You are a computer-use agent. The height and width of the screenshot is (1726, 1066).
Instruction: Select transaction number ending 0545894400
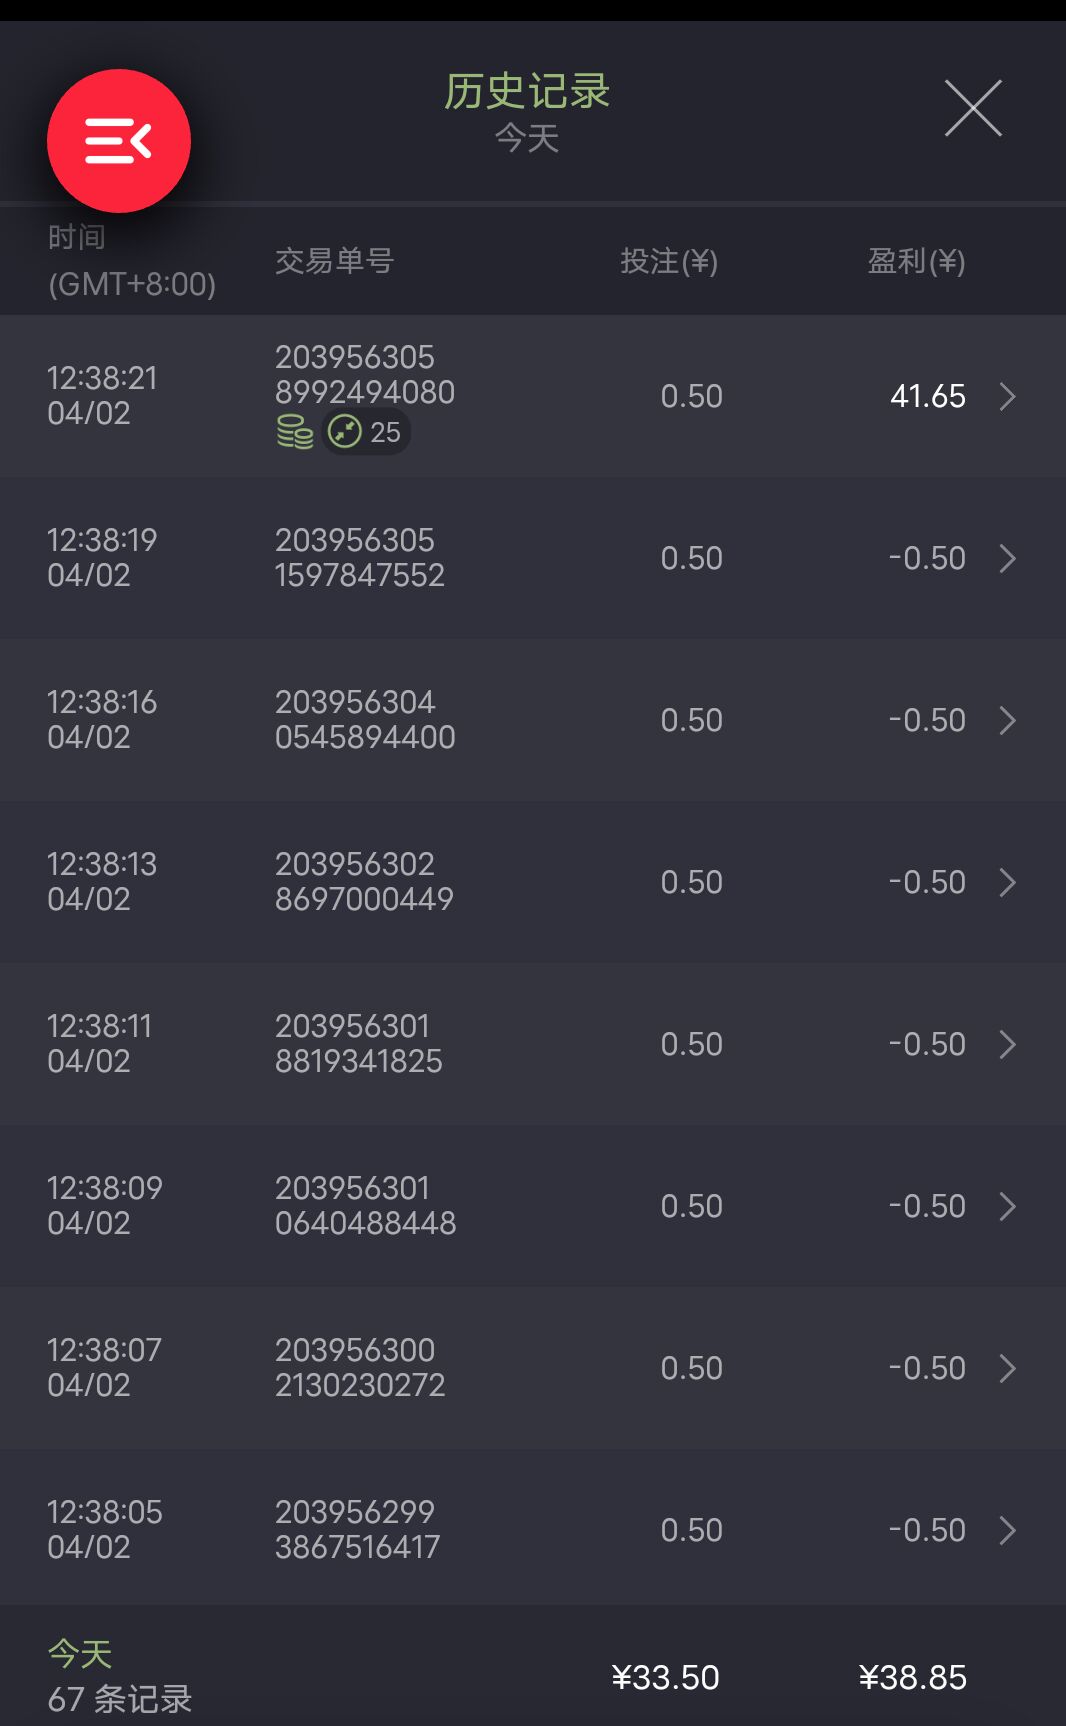point(364,720)
